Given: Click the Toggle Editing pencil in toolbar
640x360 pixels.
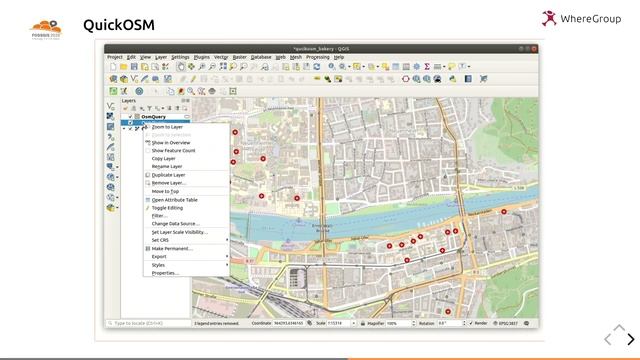Looking at the screenshot, I should click(x=193, y=79).
